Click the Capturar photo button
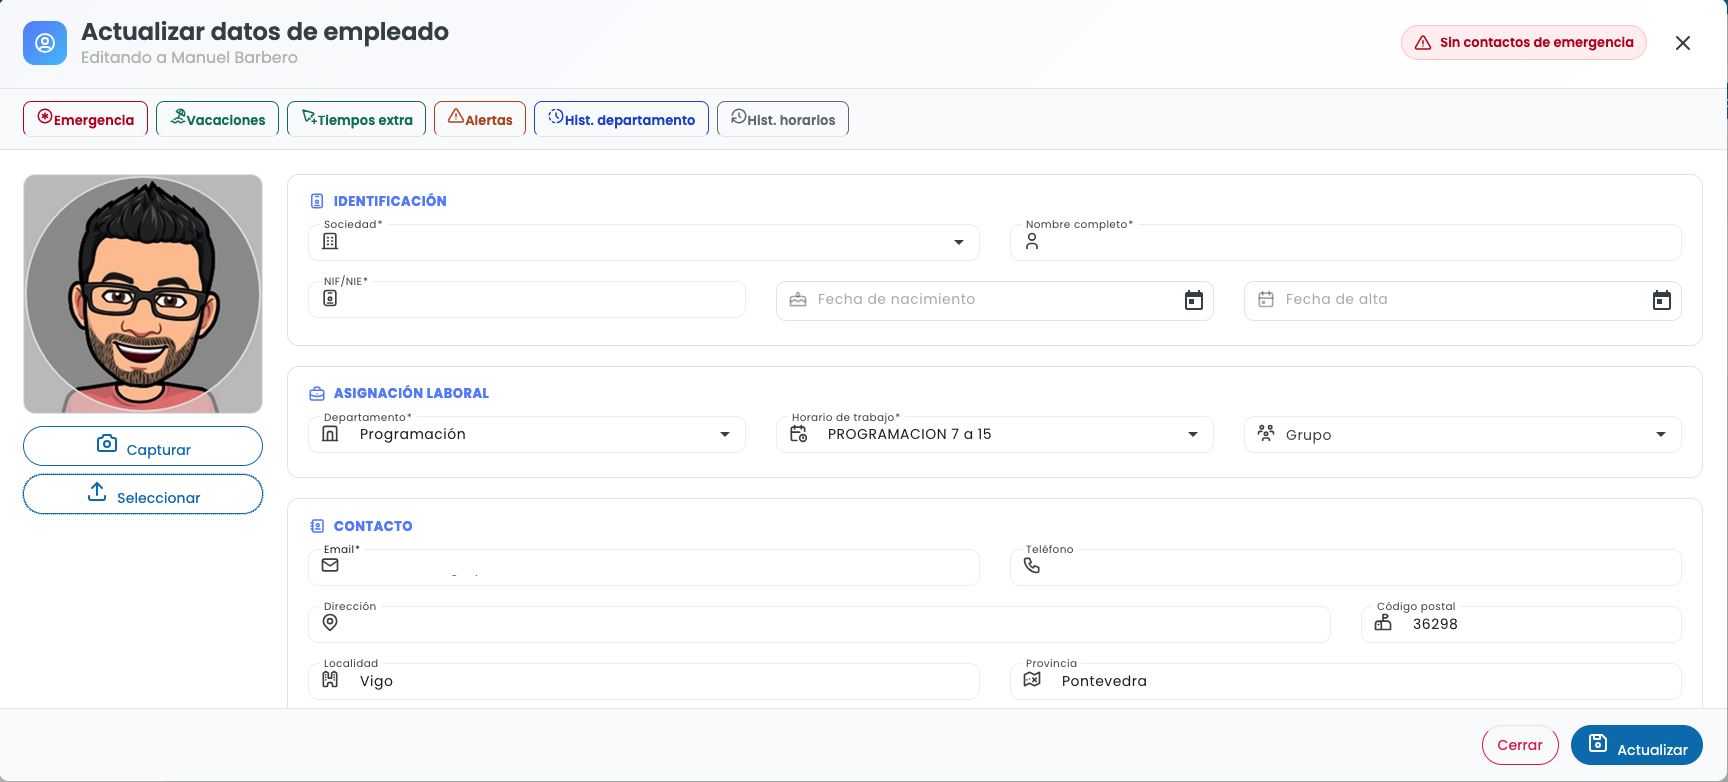Image resolution: width=1728 pixels, height=782 pixels. pyautogui.click(x=143, y=446)
